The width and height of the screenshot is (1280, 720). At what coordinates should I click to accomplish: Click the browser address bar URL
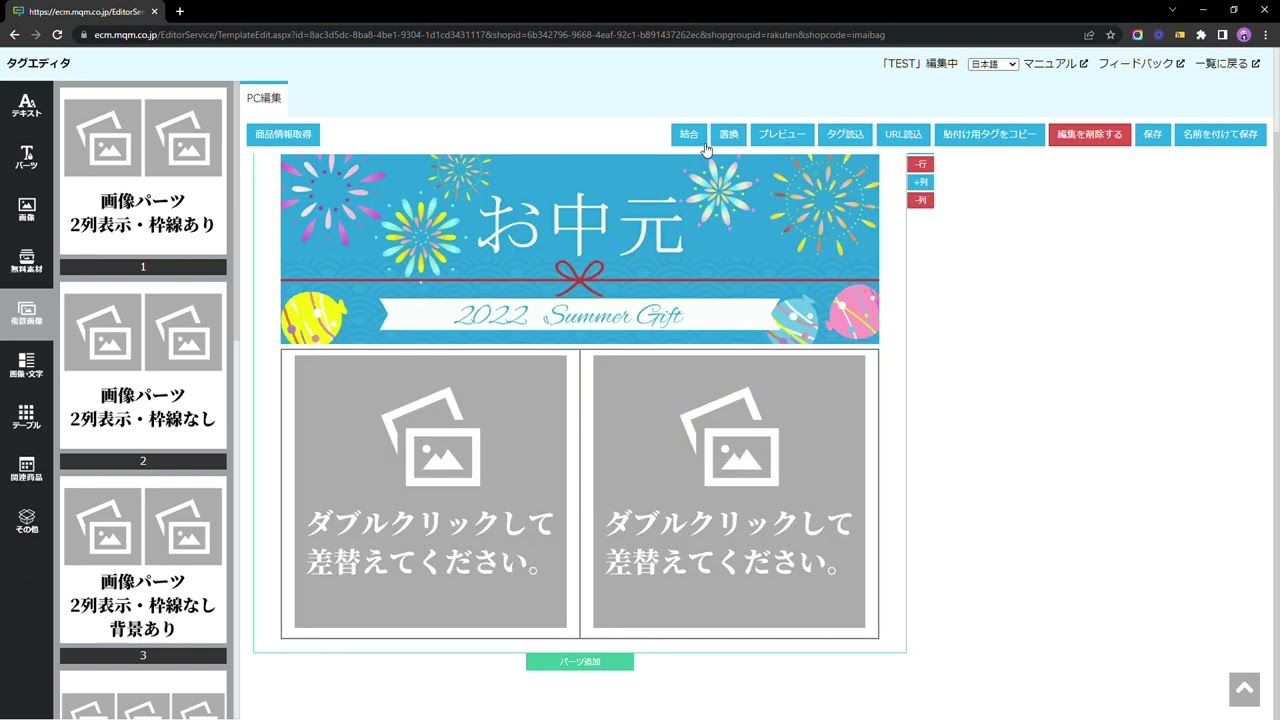[x=490, y=35]
